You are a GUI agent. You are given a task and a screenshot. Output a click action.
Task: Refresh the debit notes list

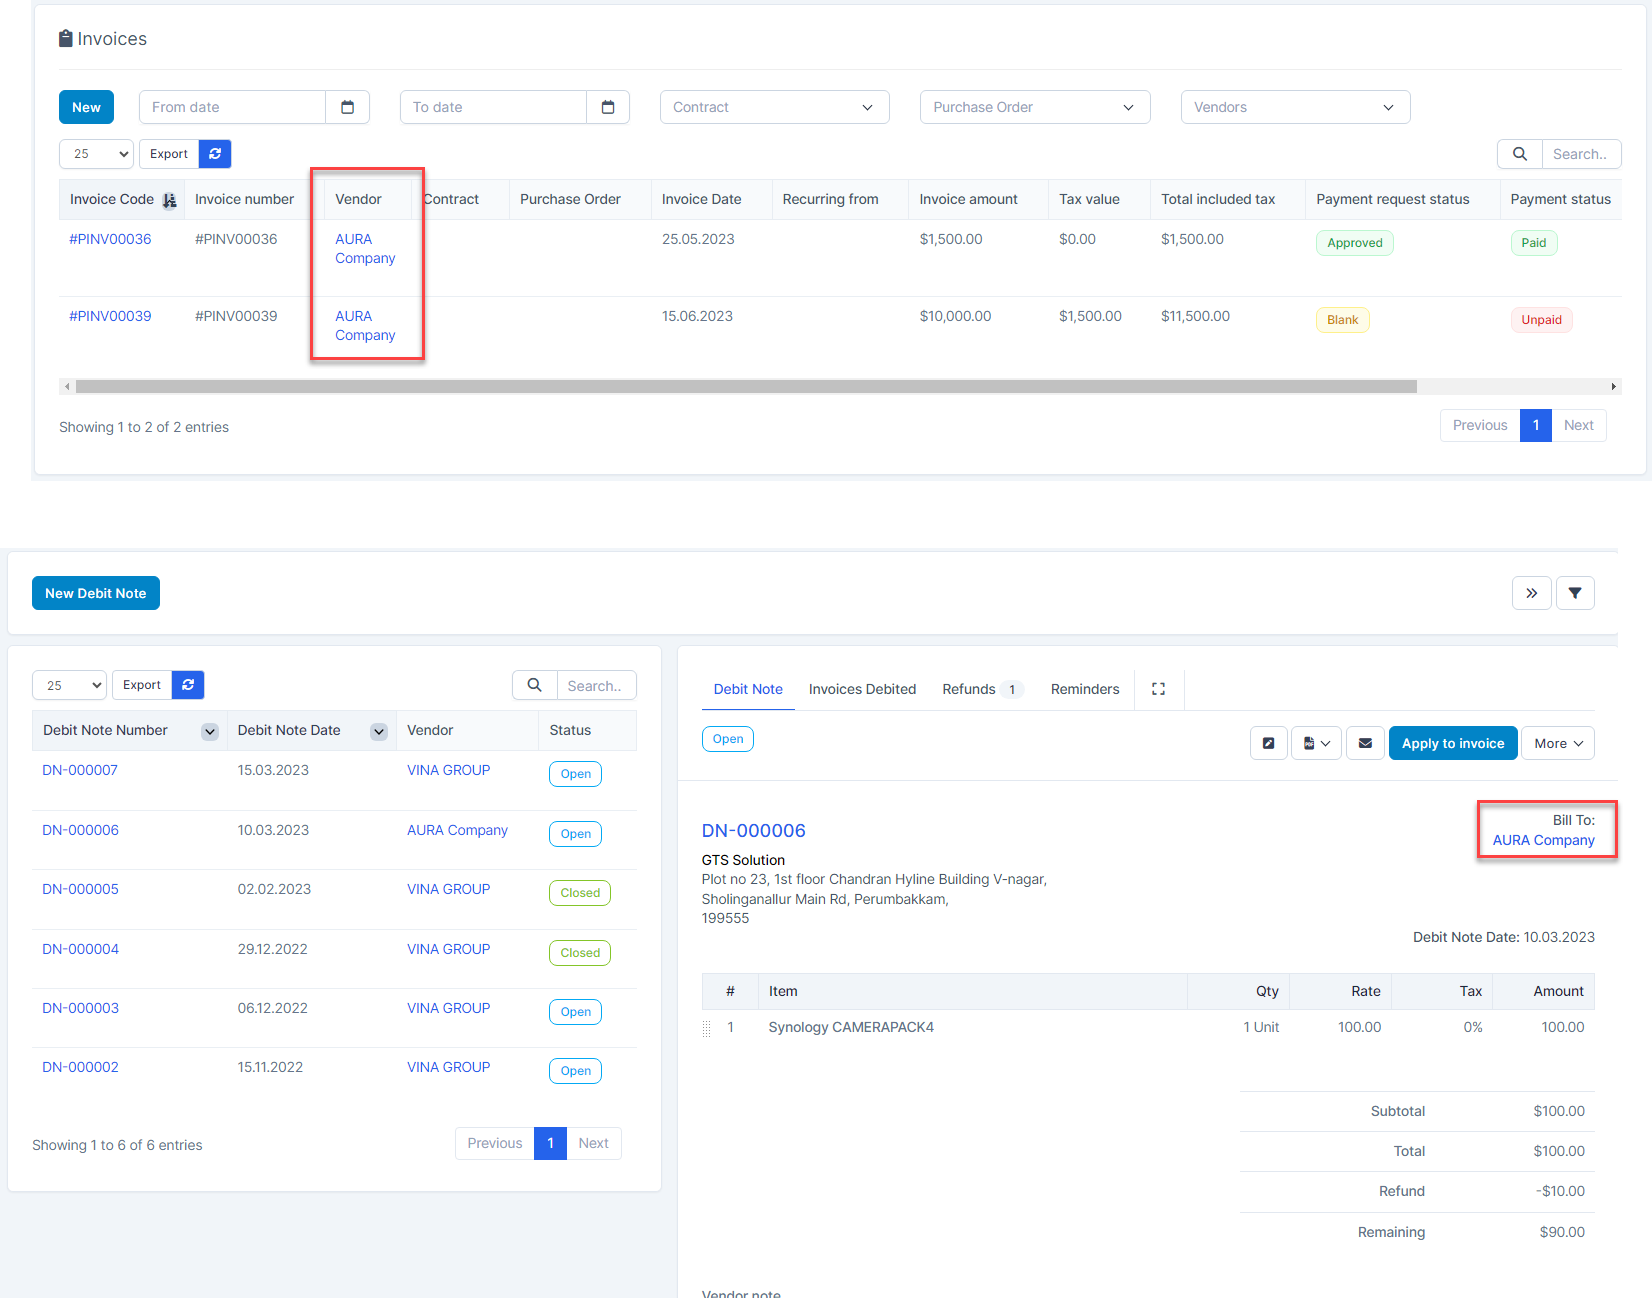pyautogui.click(x=188, y=685)
